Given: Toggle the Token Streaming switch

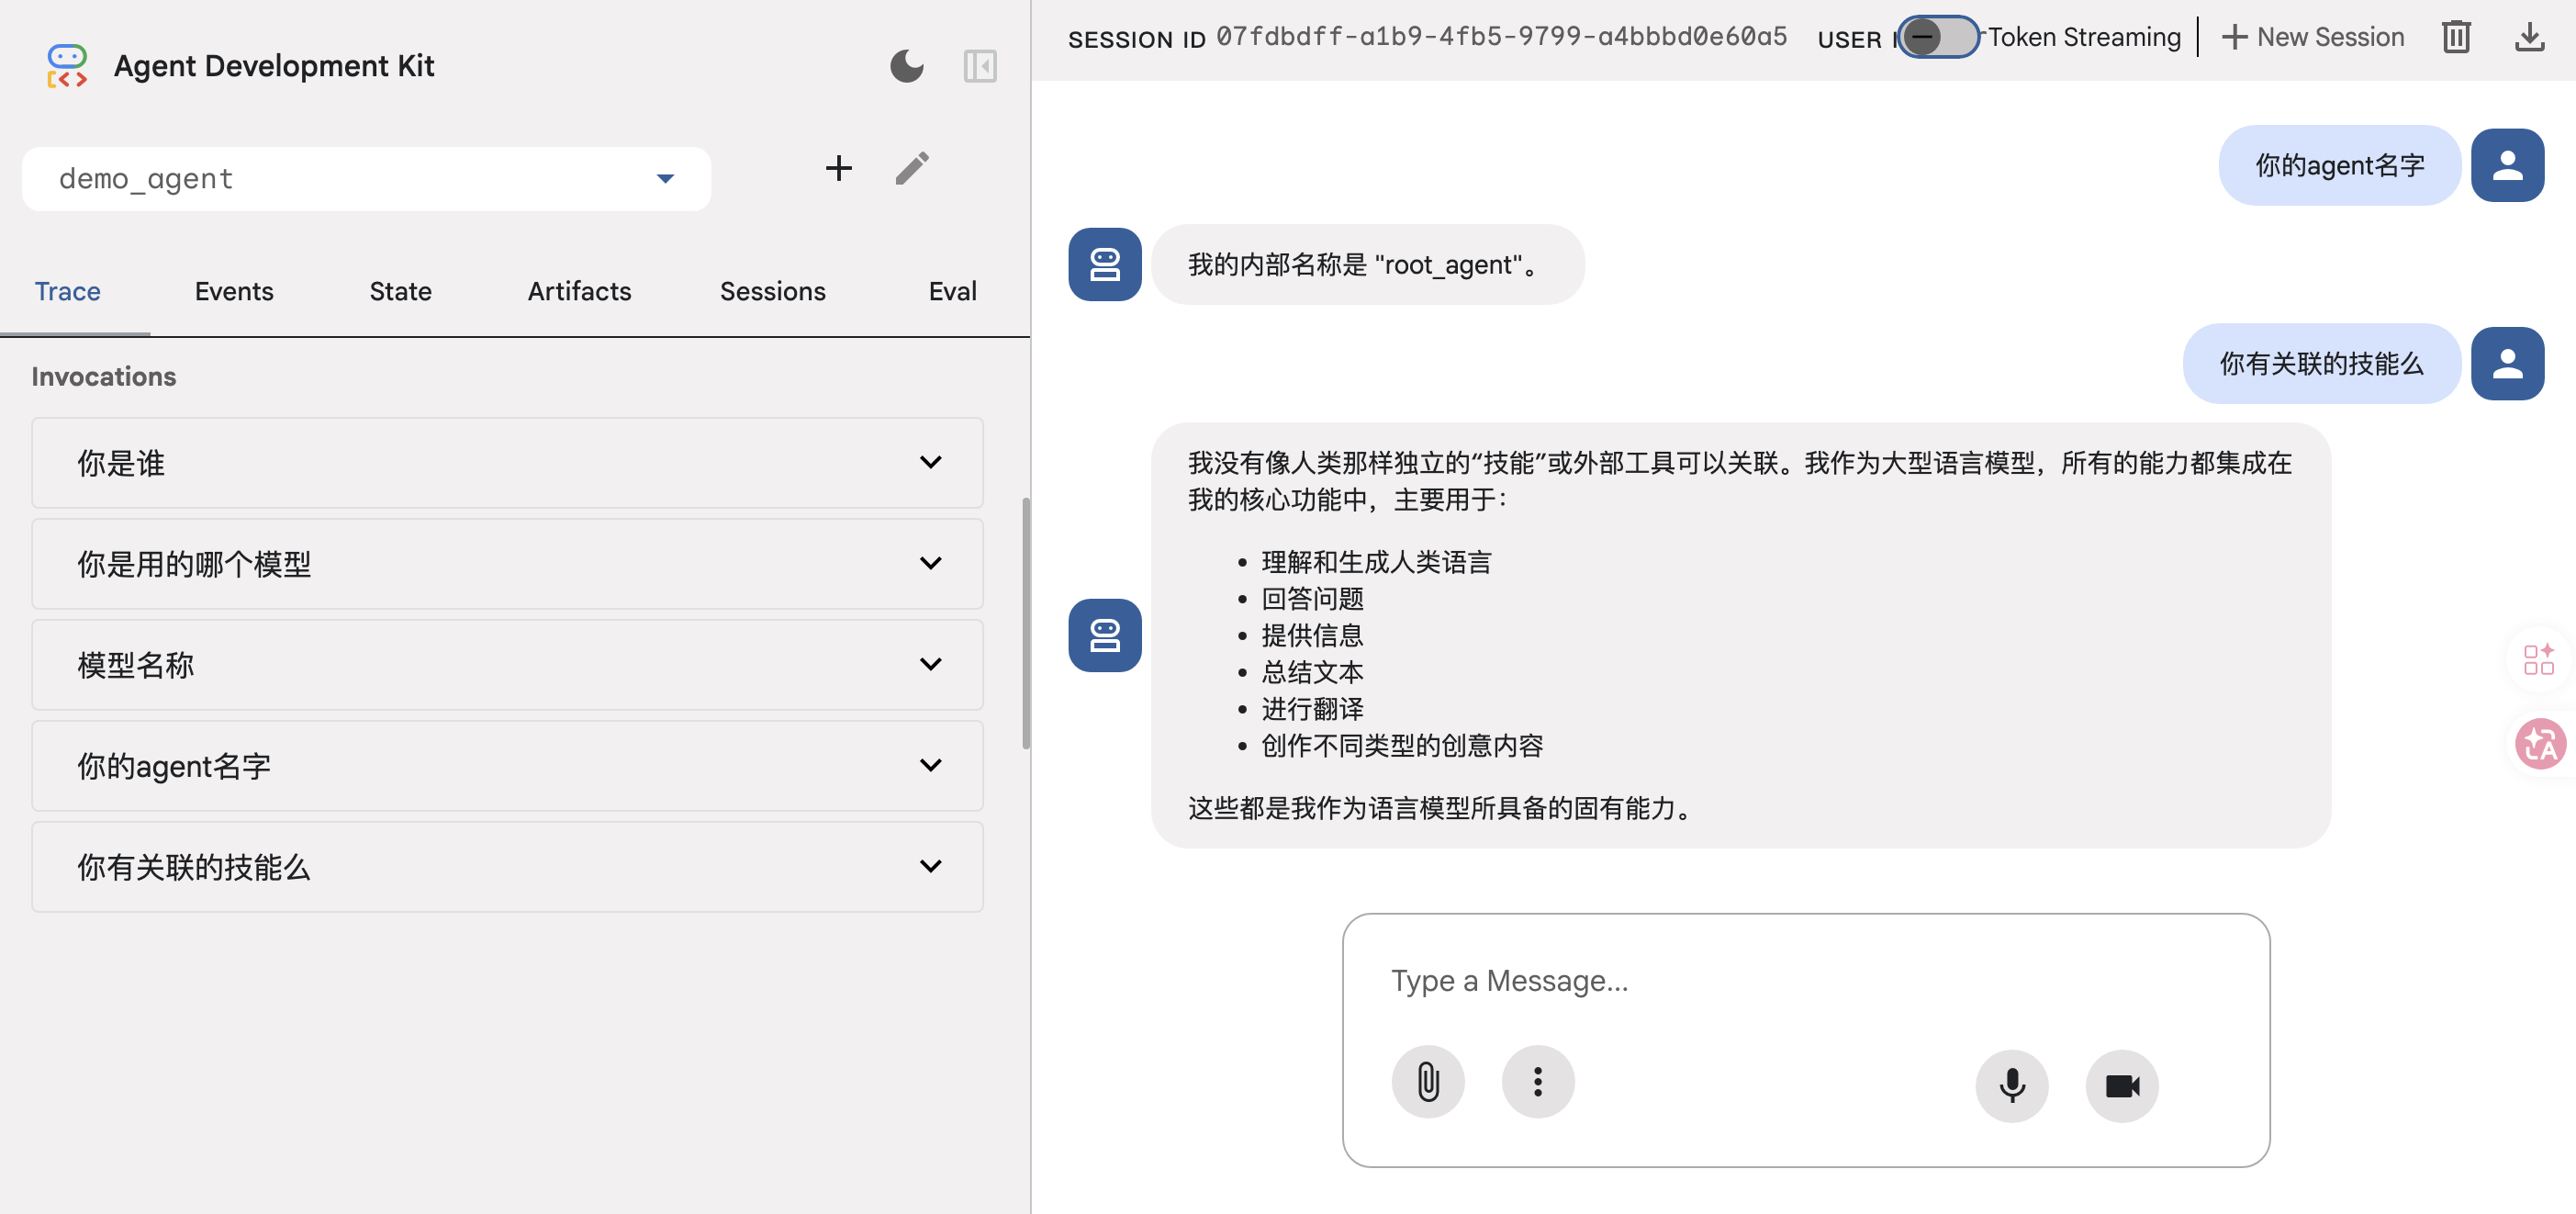Looking at the screenshot, I should 1938,37.
